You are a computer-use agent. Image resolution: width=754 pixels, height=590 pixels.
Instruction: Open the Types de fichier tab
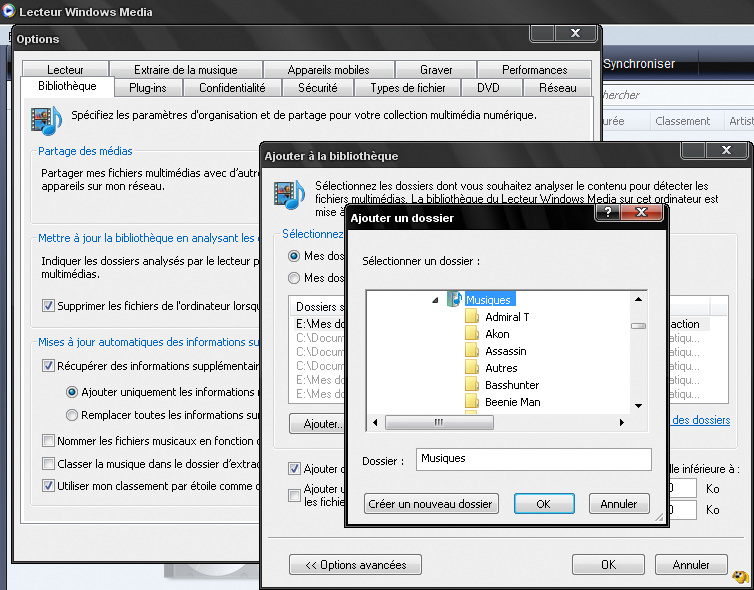click(408, 88)
